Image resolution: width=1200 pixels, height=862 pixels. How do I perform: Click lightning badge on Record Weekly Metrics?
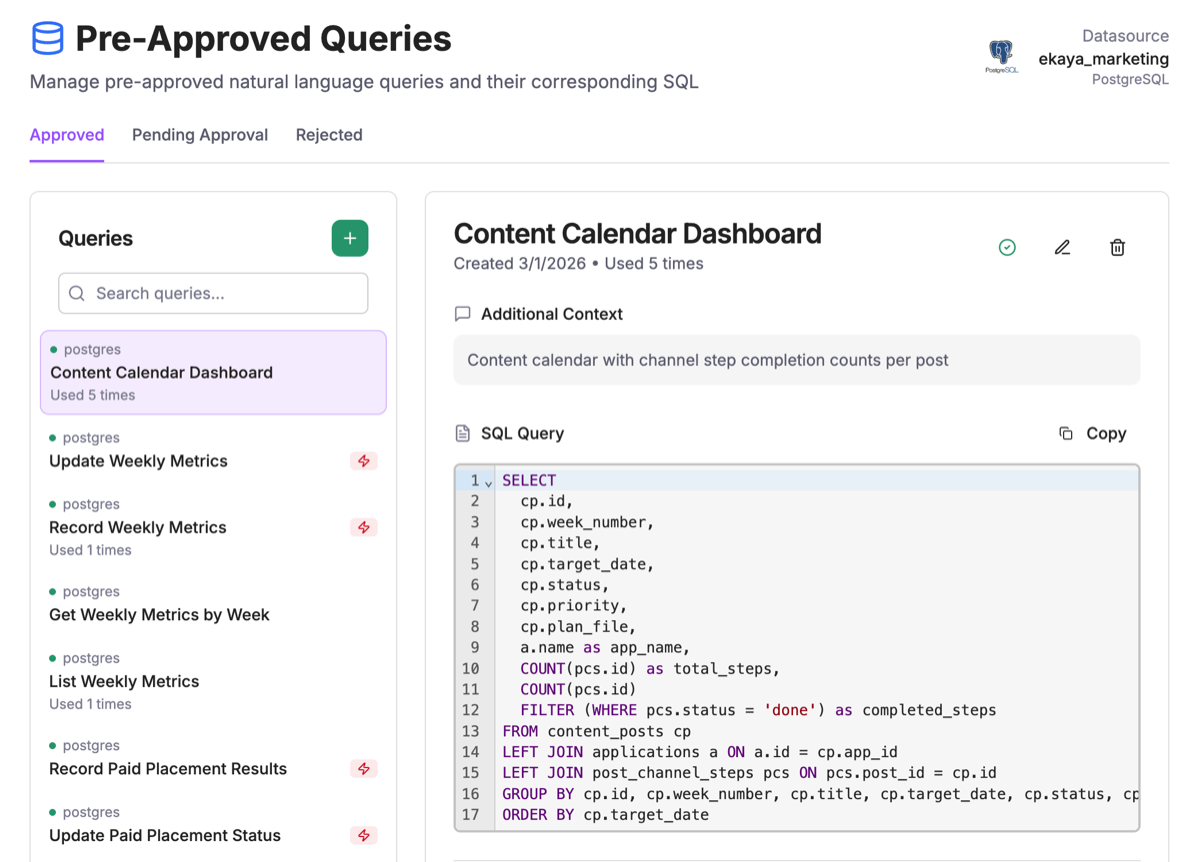pos(364,527)
